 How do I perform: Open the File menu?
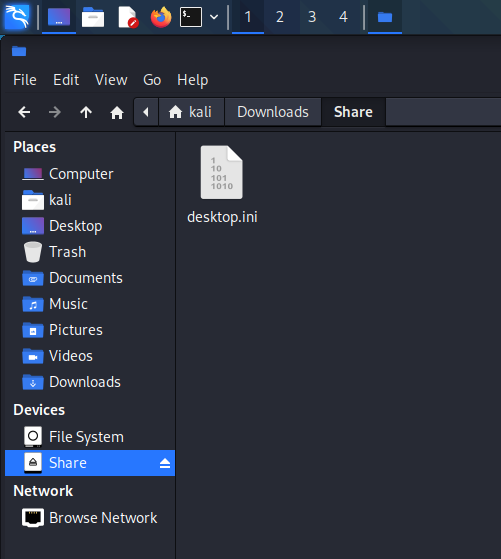coord(25,80)
